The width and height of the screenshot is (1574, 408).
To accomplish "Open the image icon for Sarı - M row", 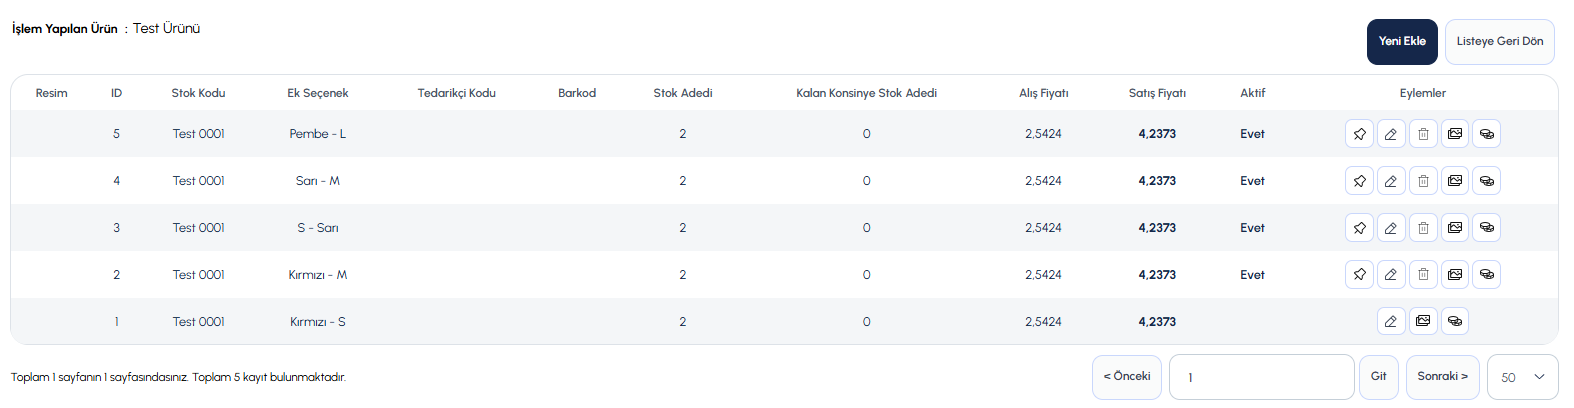I will pos(1455,181).
